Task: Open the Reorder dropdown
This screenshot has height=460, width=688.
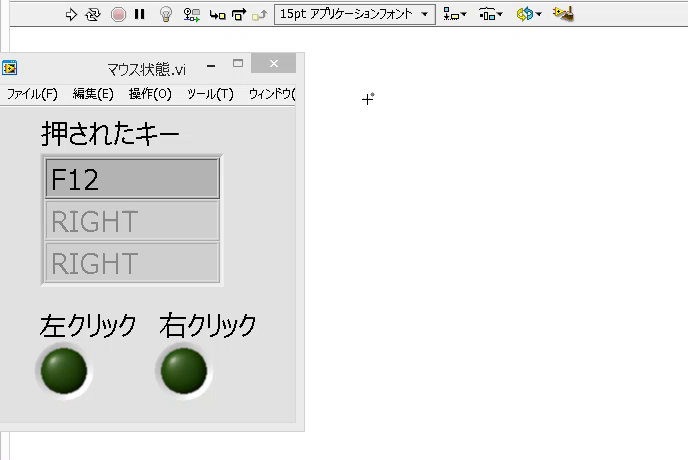Action: 529,14
